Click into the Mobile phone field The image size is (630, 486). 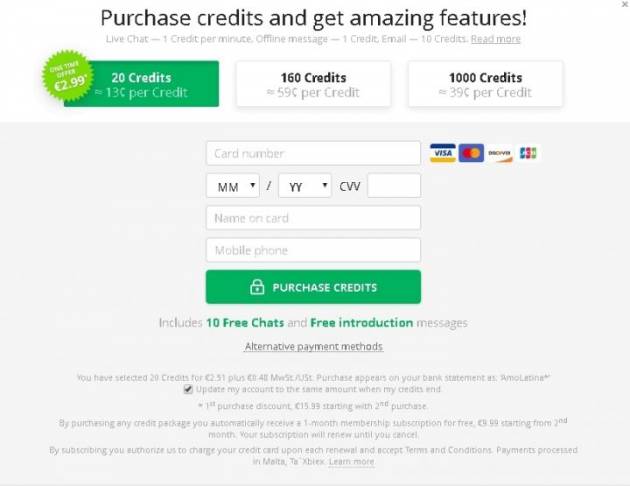pos(313,250)
